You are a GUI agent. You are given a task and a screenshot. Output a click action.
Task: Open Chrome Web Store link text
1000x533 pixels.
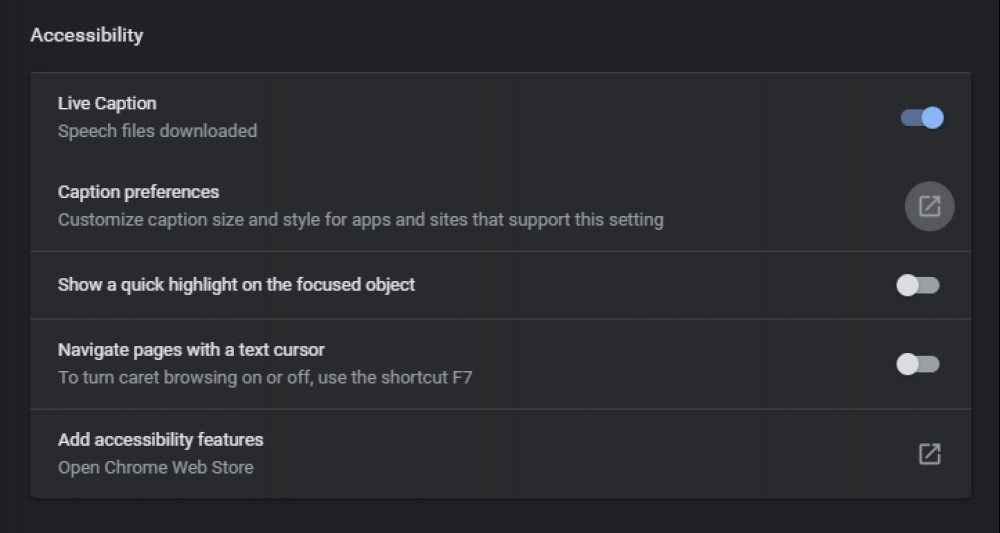tap(156, 467)
